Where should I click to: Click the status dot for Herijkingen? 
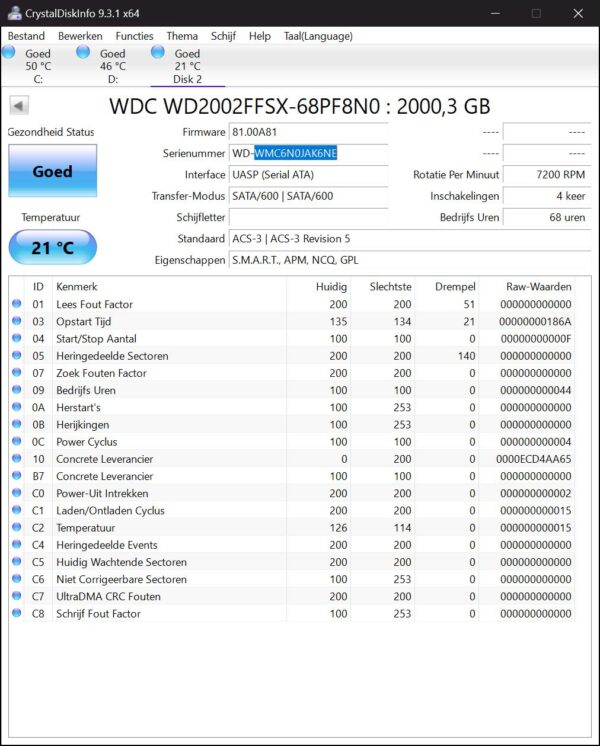(x=17, y=424)
